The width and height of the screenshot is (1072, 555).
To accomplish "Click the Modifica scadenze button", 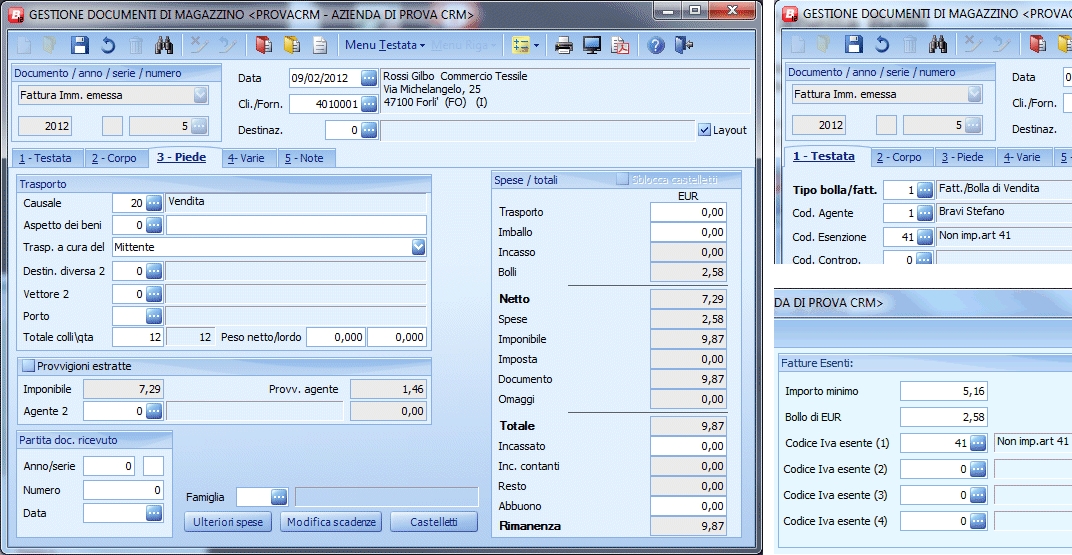I will pyautogui.click(x=332, y=522).
